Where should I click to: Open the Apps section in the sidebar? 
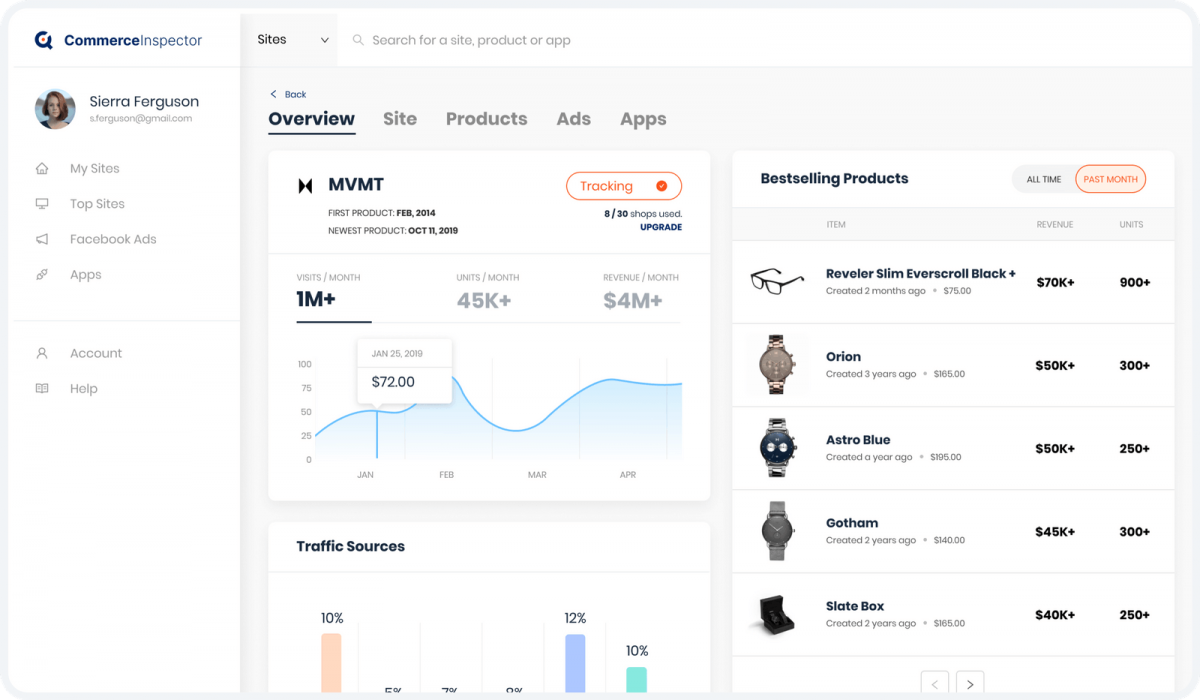(85, 274)
